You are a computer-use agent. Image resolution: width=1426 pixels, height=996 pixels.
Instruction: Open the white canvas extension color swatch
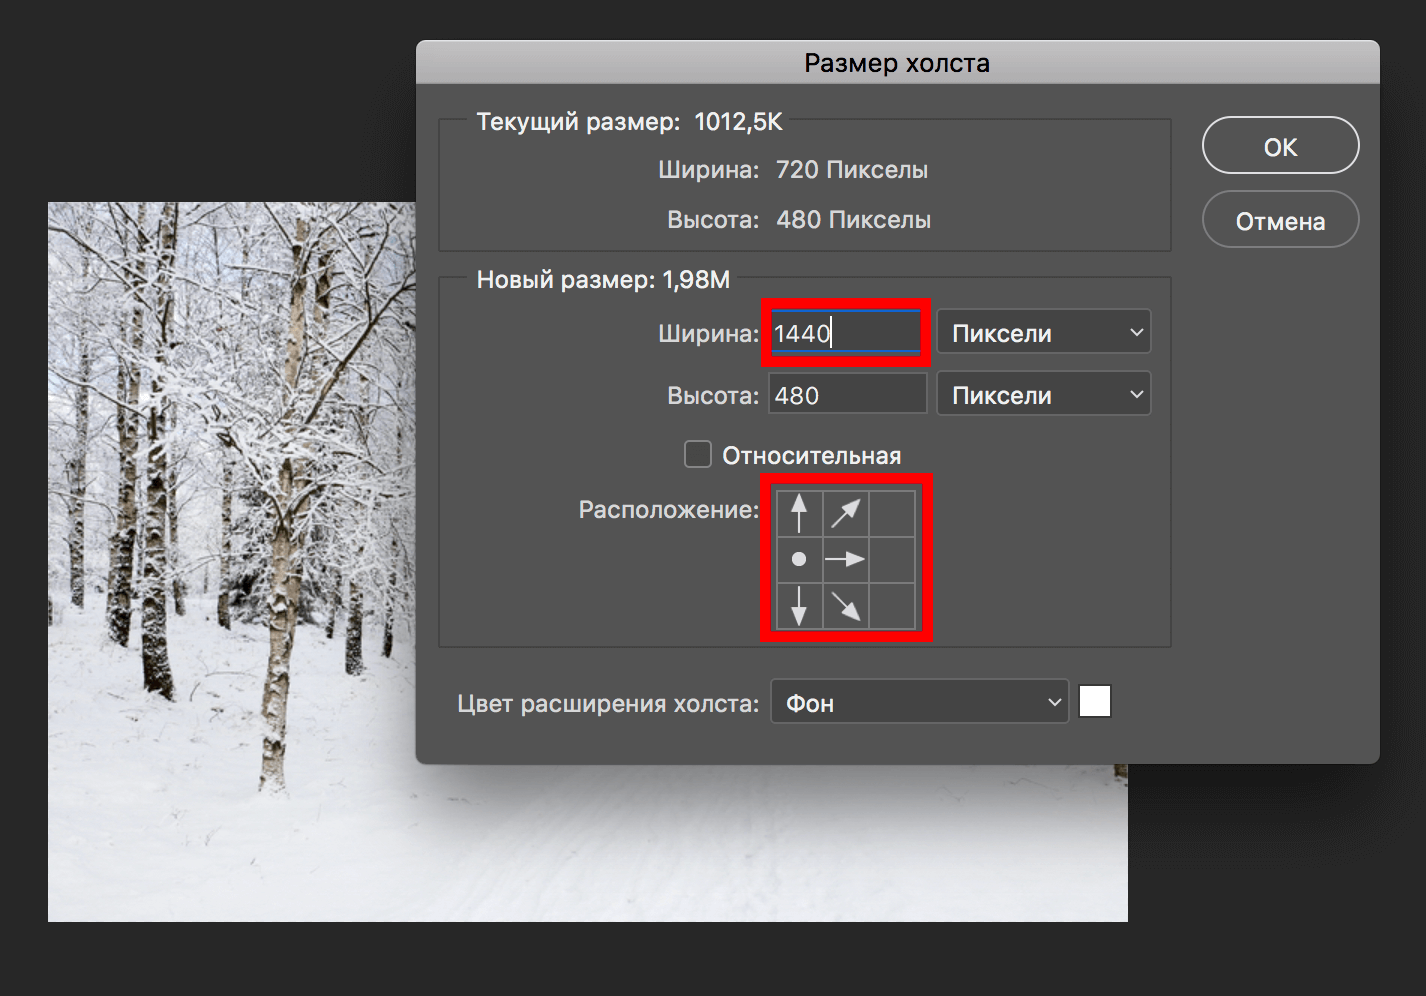(x=1095, y=702)
